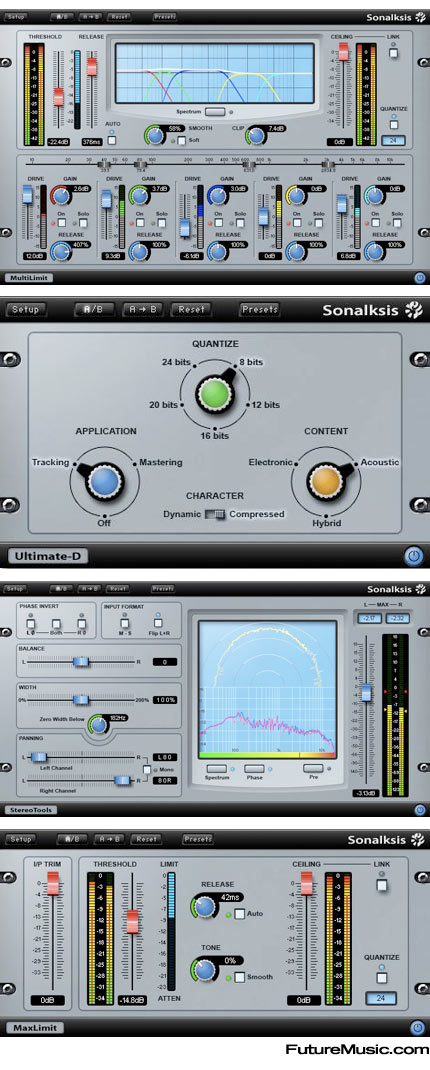
Task: Enable the Auto release checkbox in MultiLimit
Action: point(111,141)
